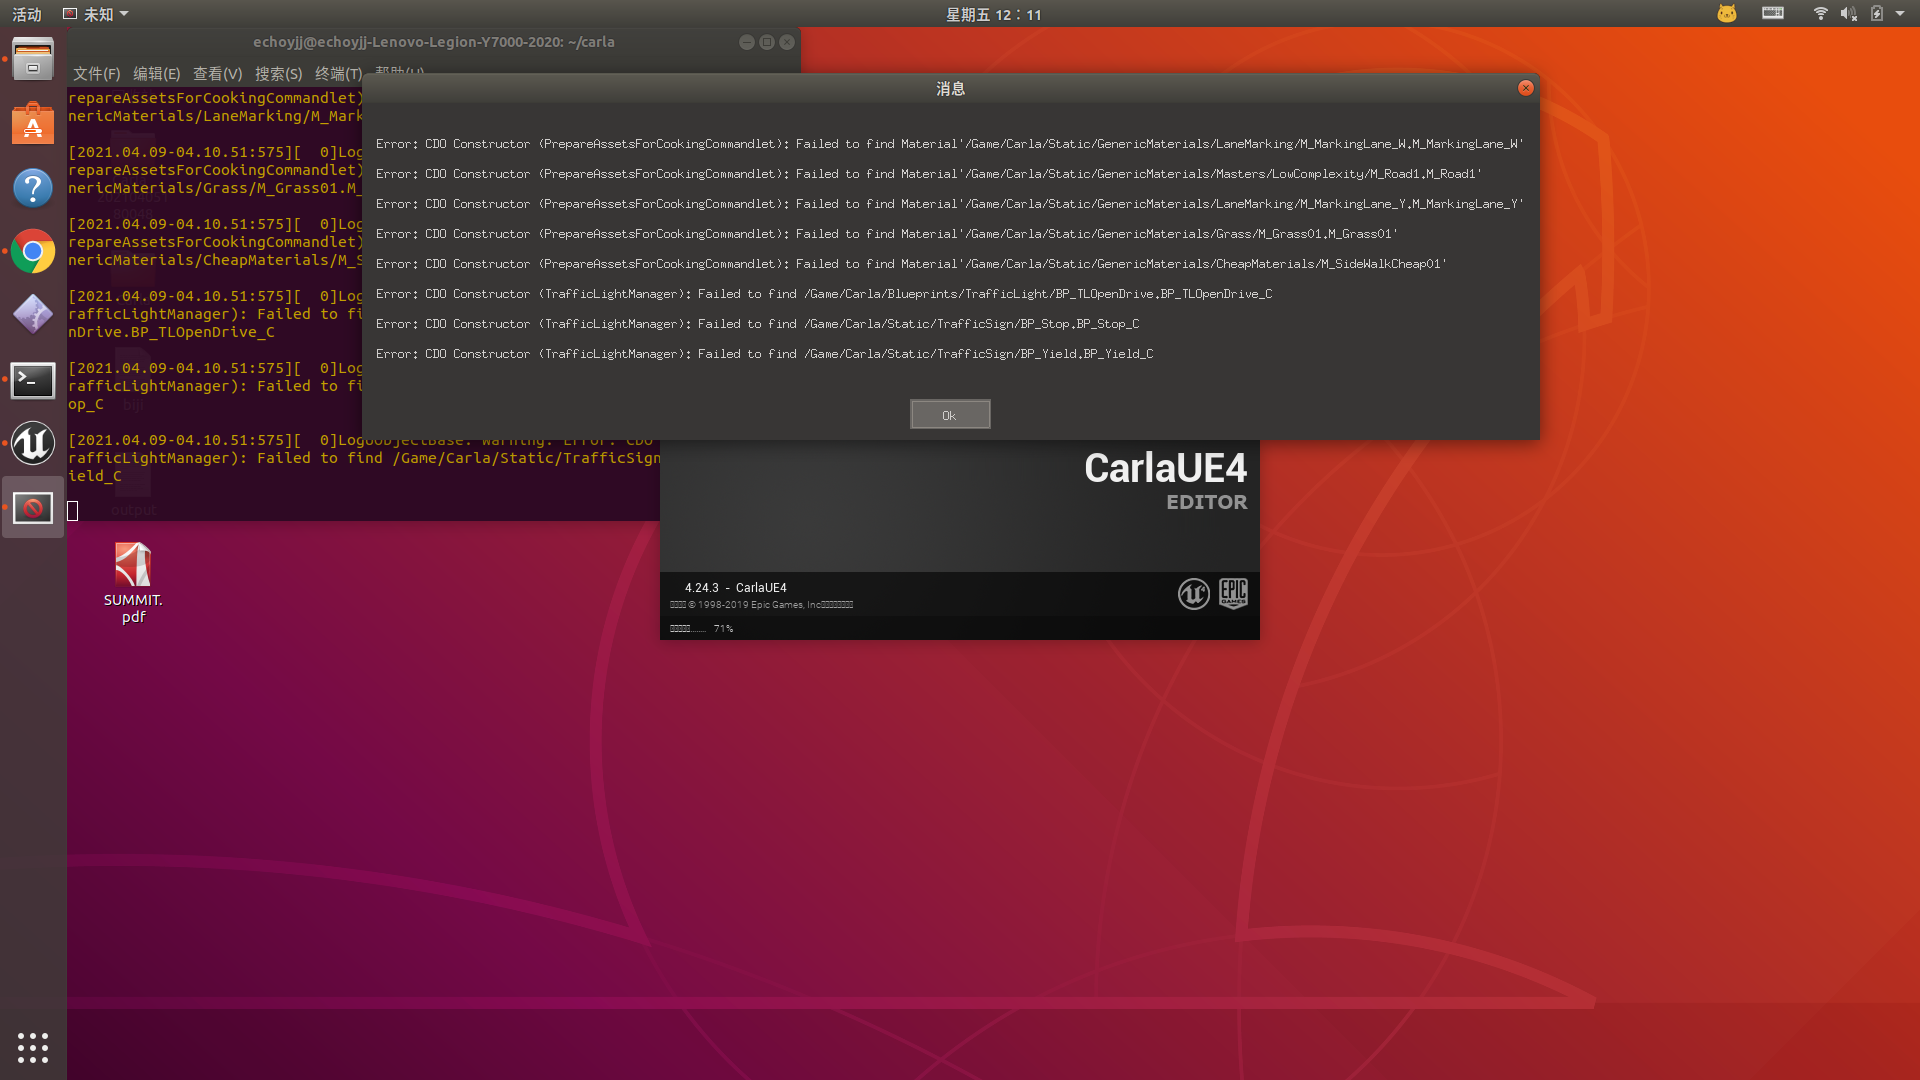1920x1080 pixels.
Task: Click 活动 in the top bar
Action: 26,13
